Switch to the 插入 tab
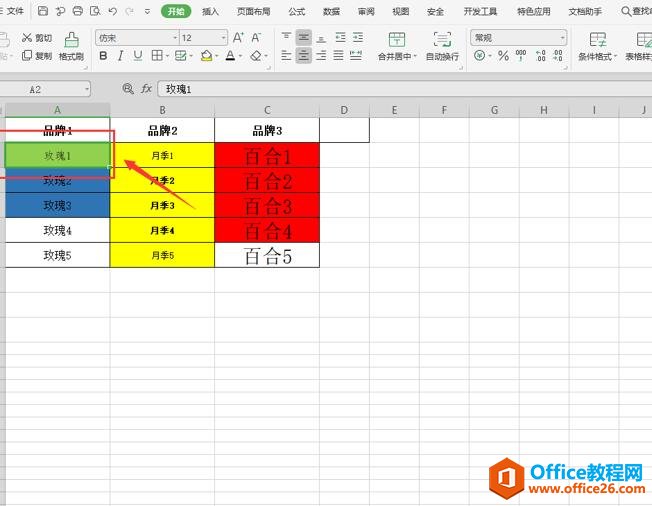The width and height of the screenshot is (652, 506). 210,12
